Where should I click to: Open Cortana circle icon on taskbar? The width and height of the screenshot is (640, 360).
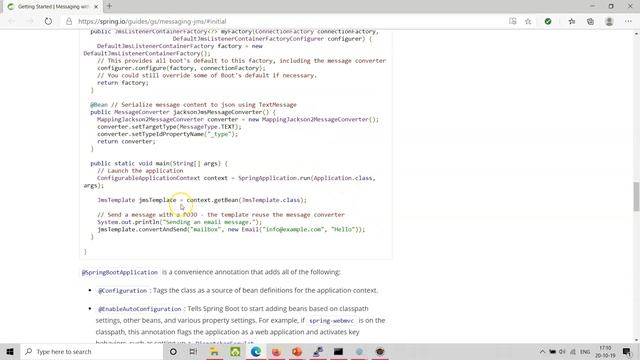(173, 351)
